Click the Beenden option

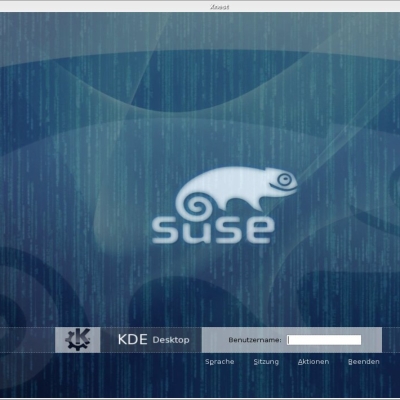click(364, 362)
